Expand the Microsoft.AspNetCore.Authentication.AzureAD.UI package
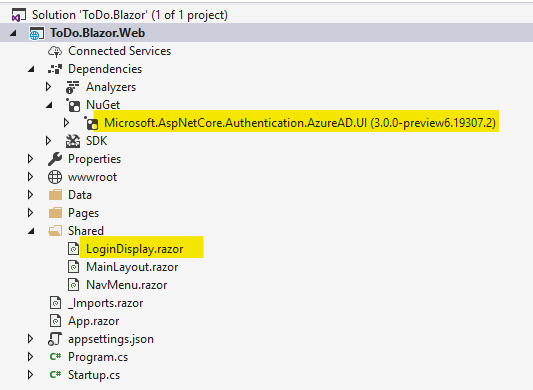 click(67, 123)
